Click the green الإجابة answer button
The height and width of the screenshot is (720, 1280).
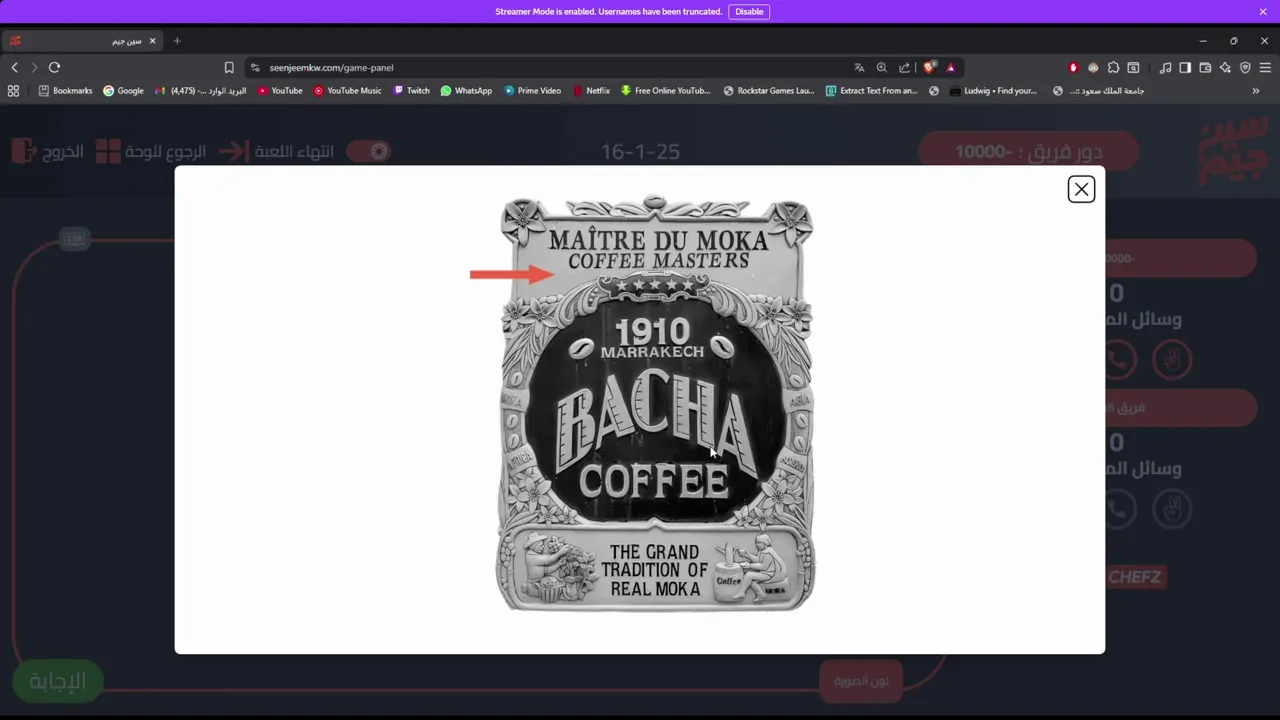(x=57, y=682)
